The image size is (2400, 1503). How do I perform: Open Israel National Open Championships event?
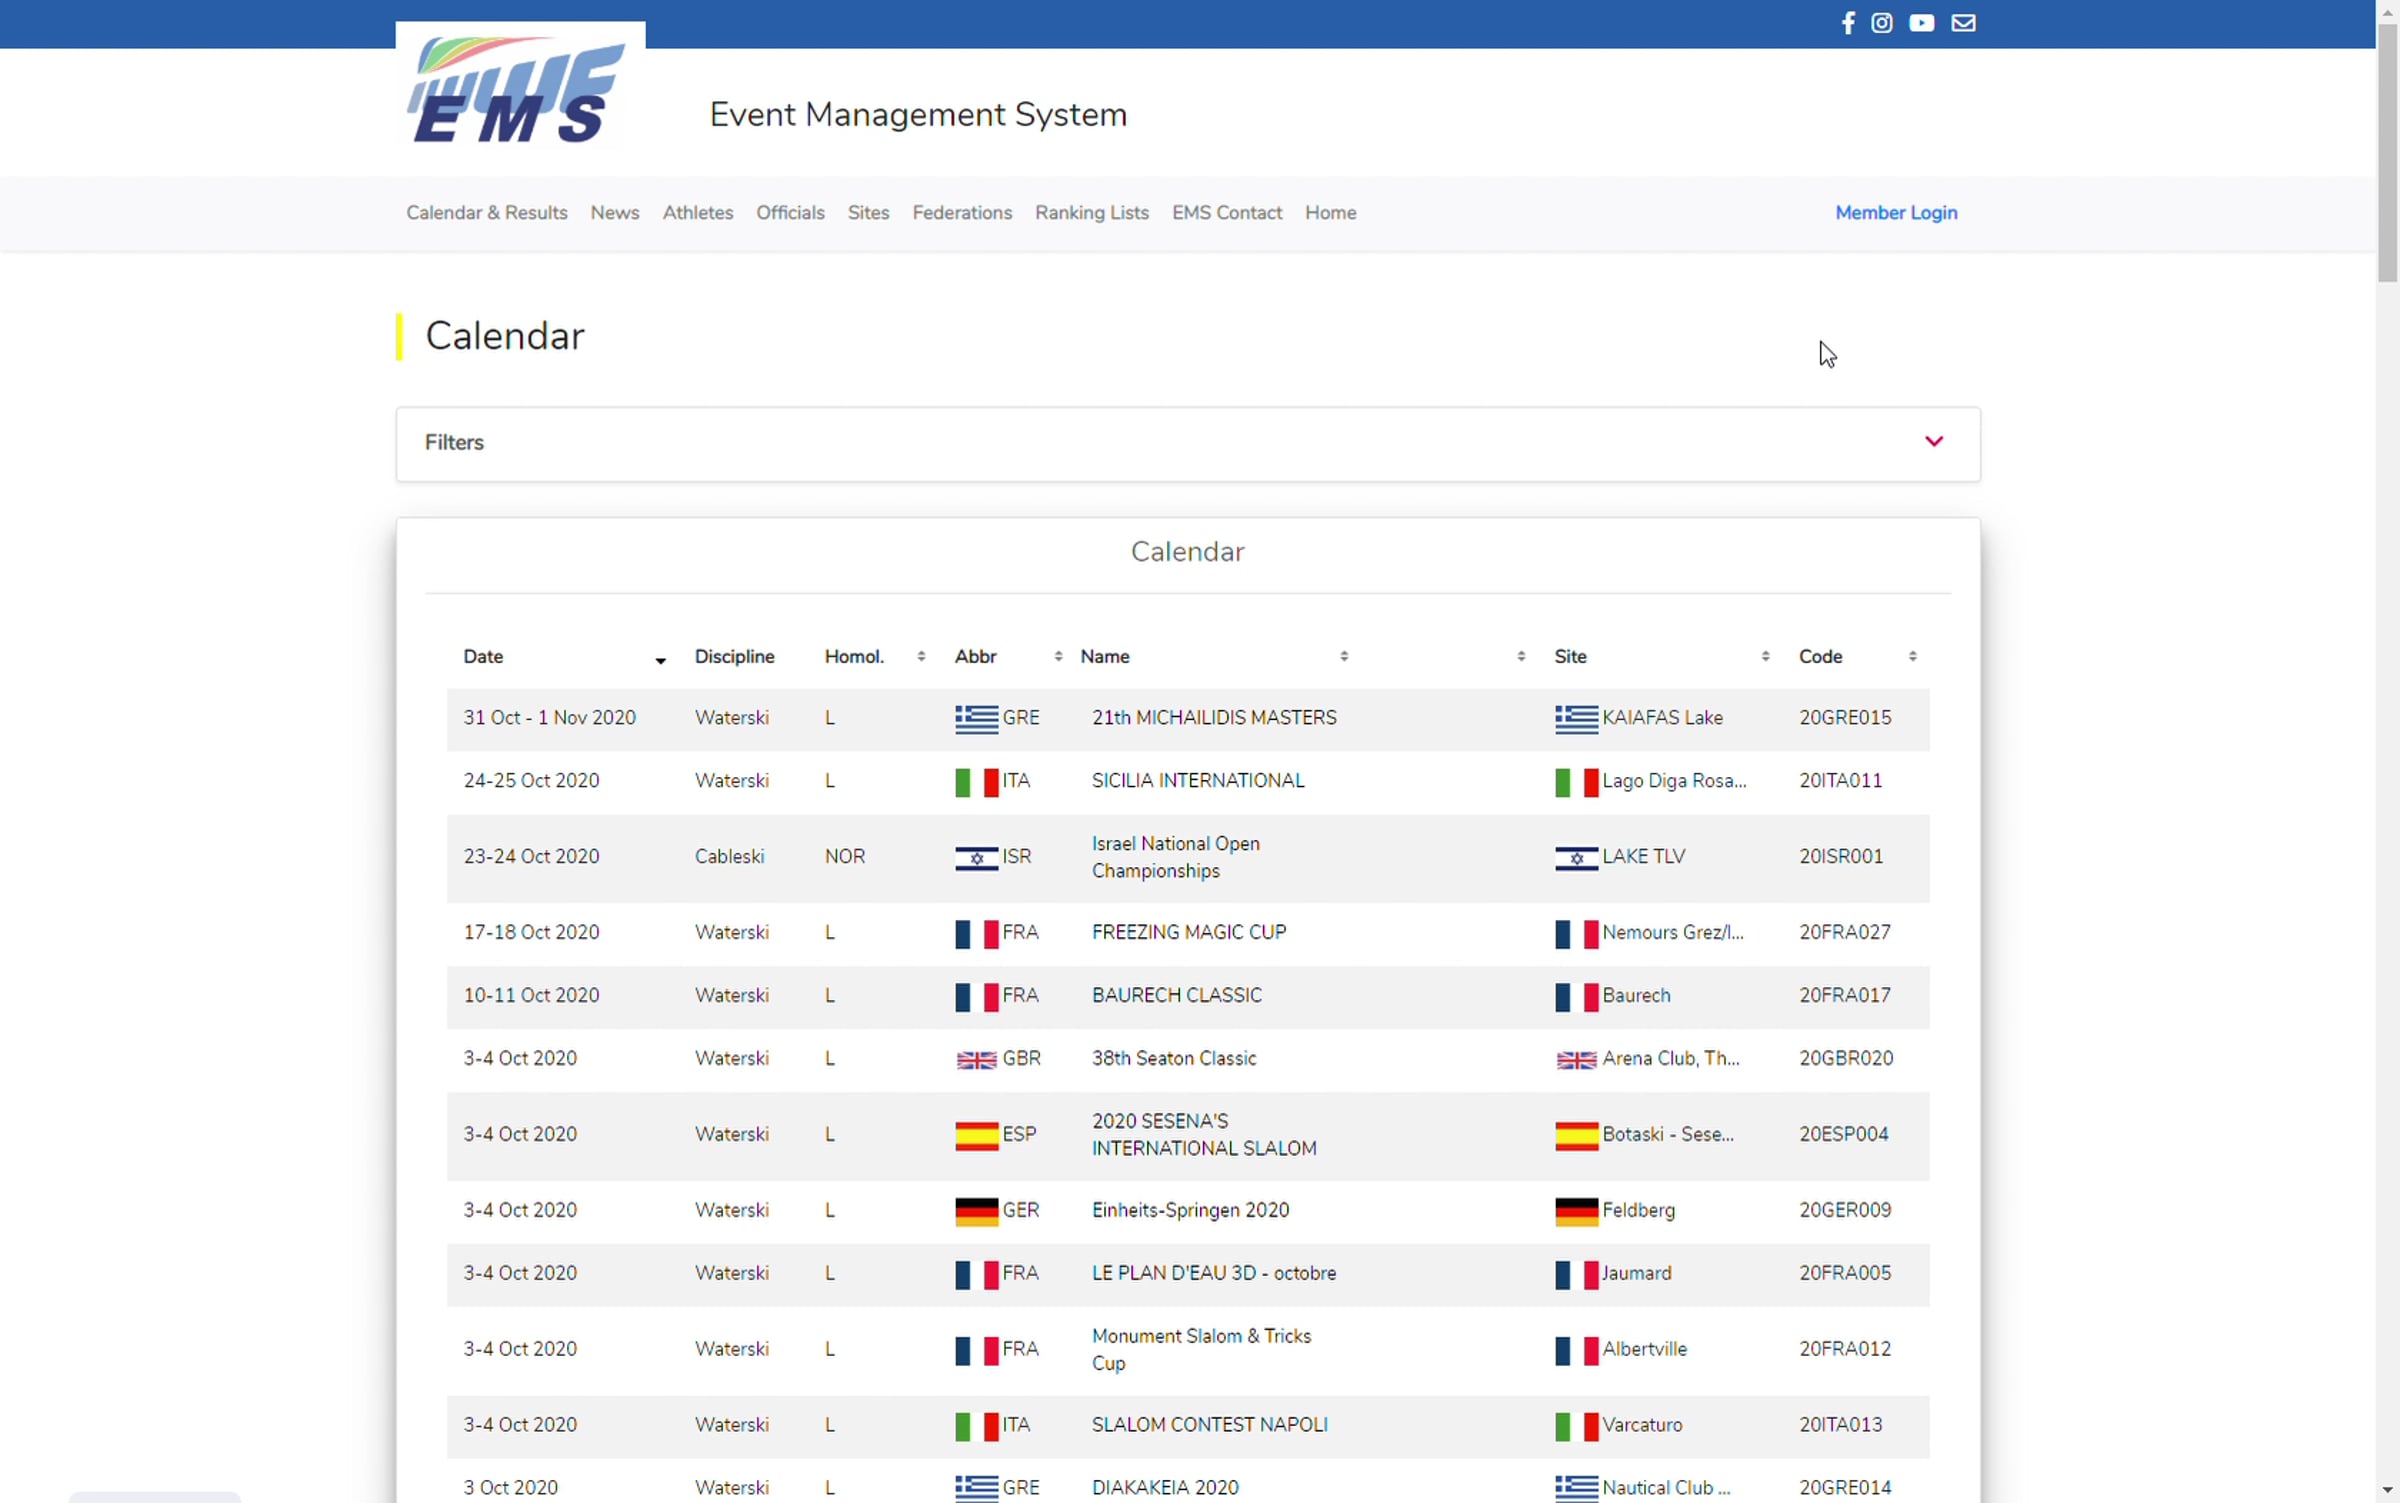[1175, 857]
